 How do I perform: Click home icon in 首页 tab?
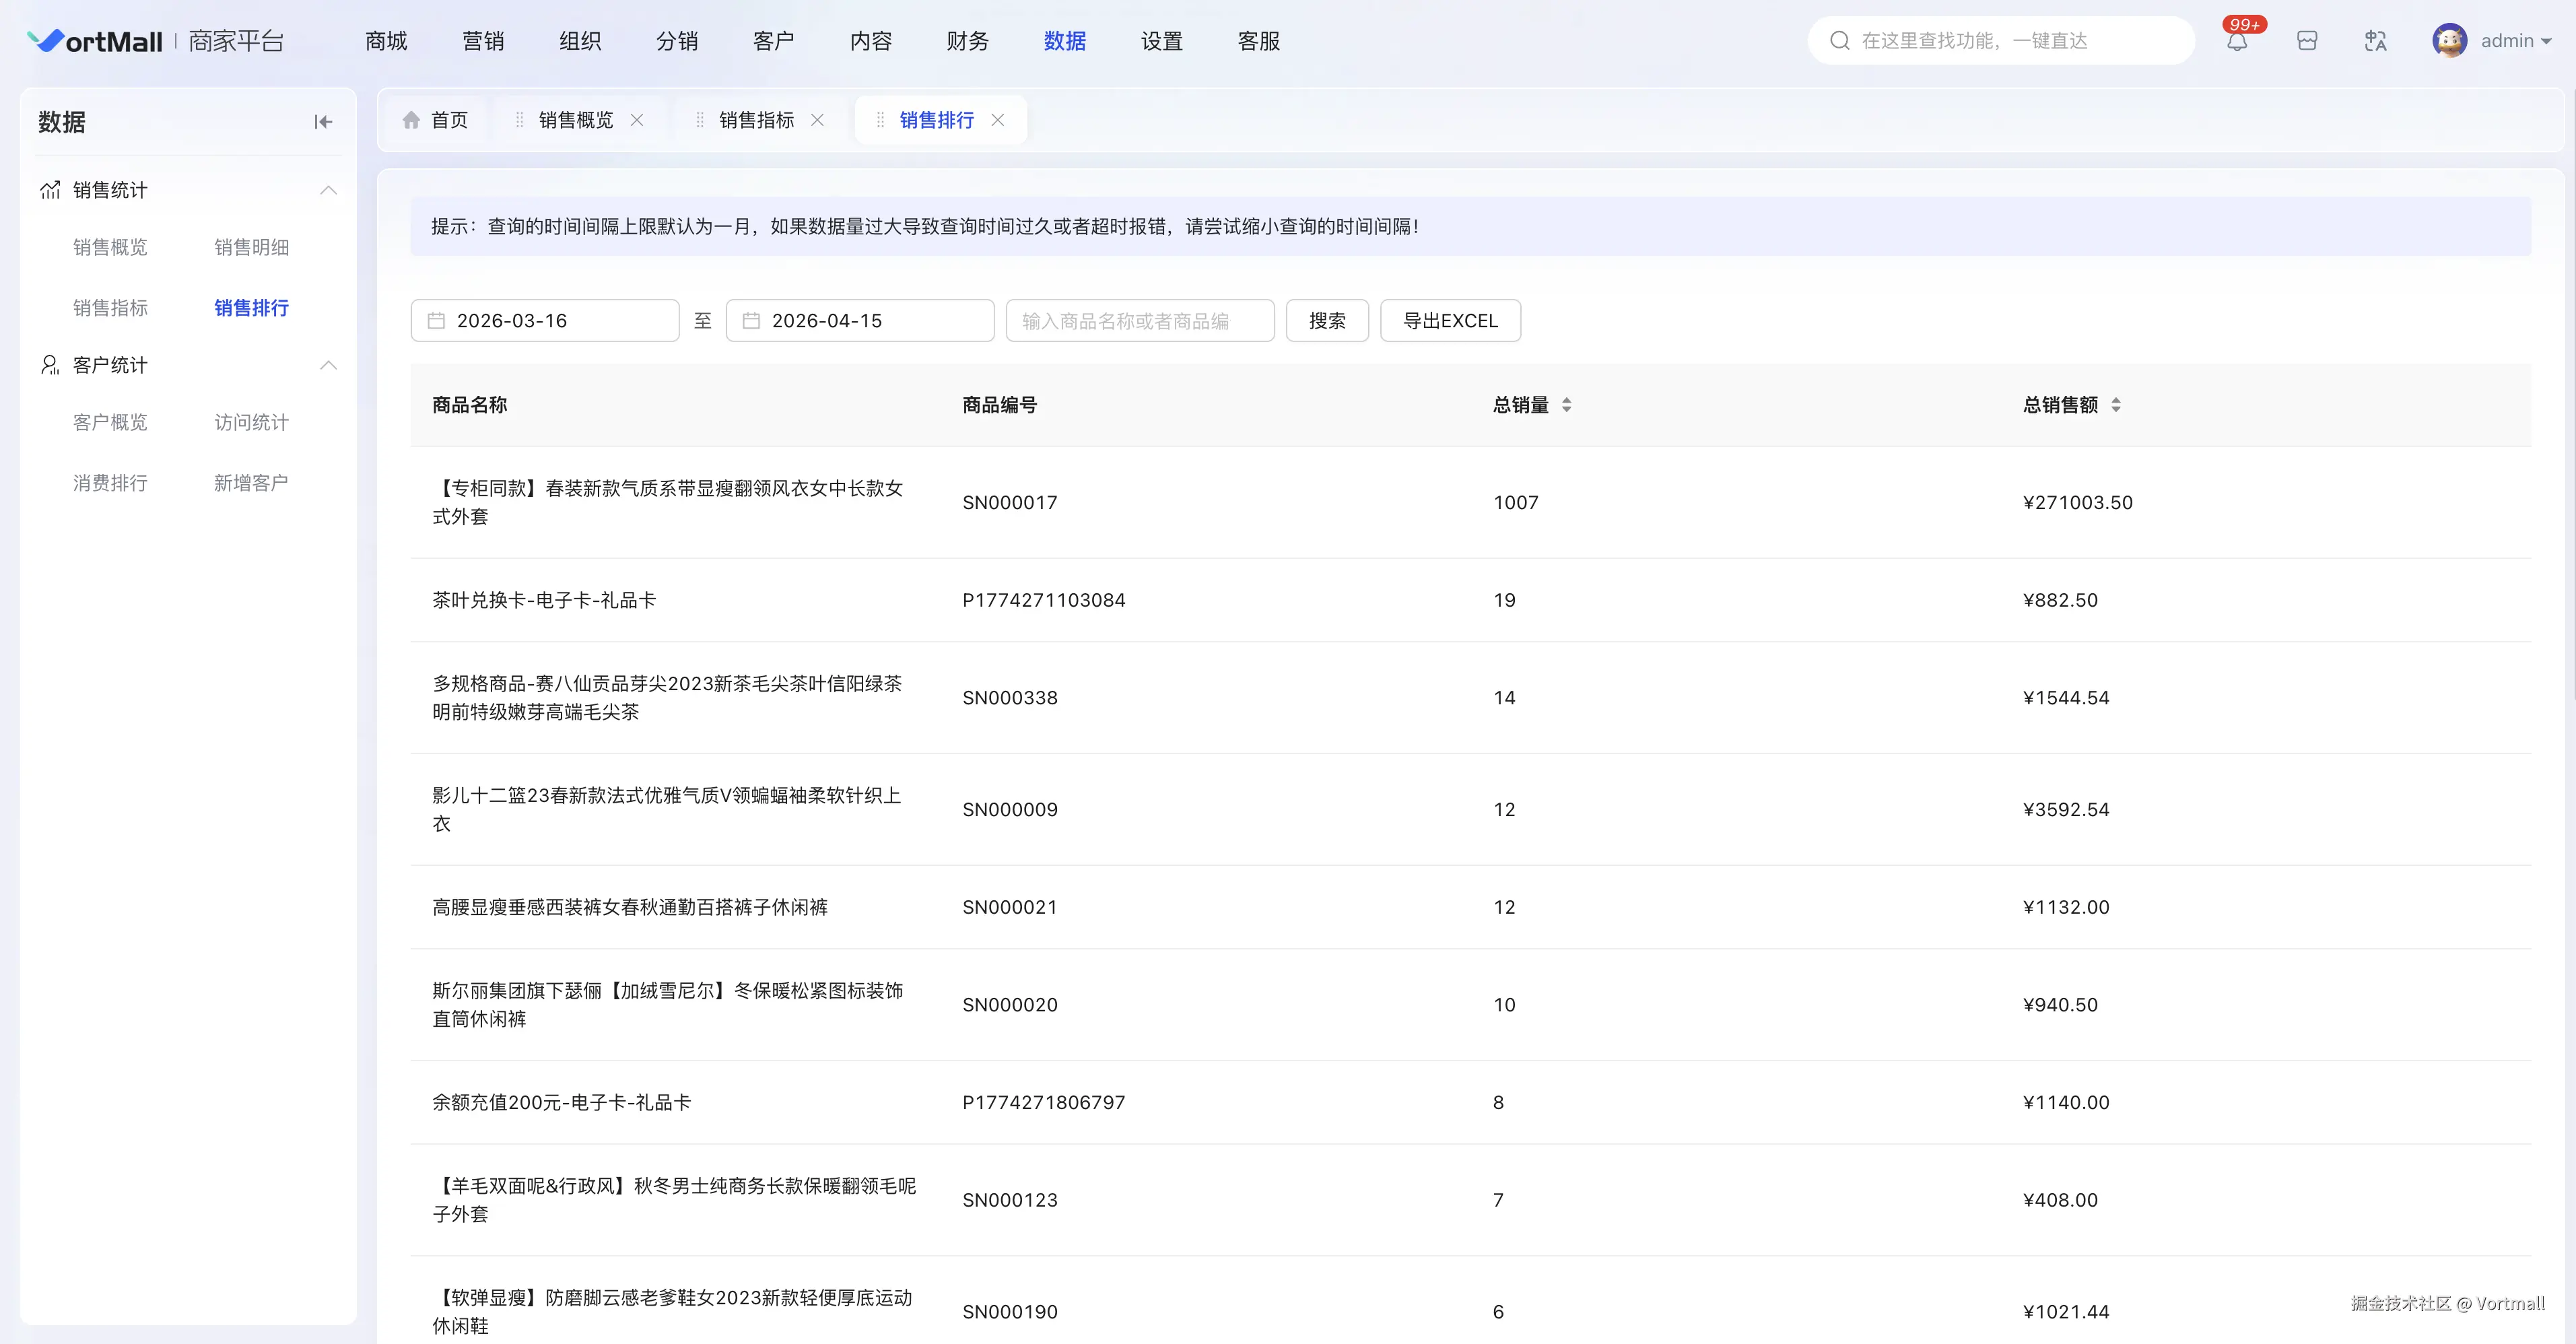pyautogui.click(x=411, y=120)
